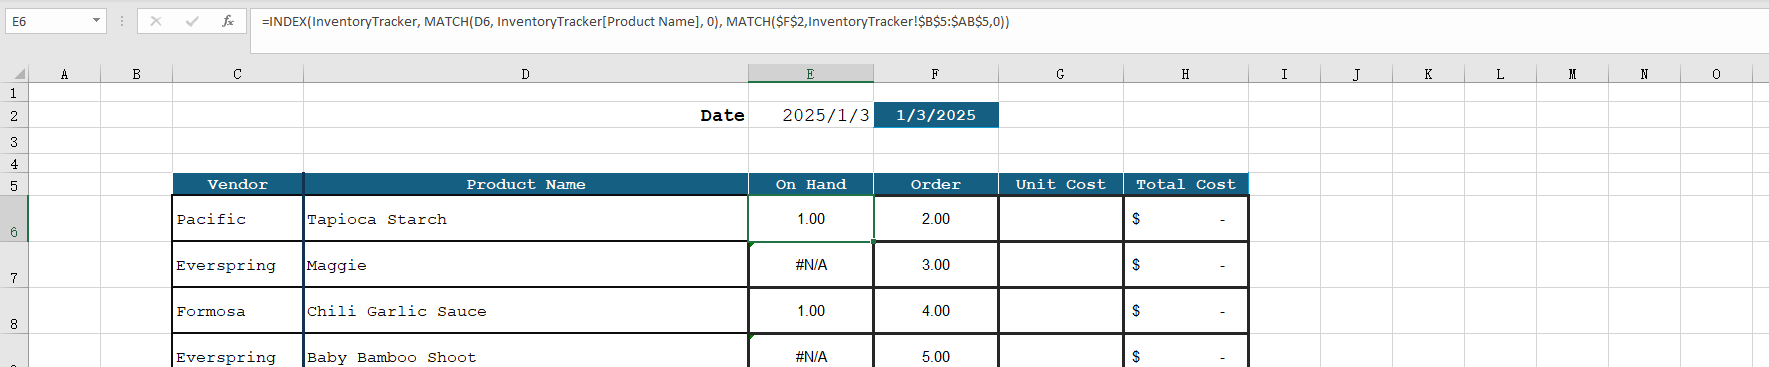Select the Chili Garlic Sauce cell
Screen dimensions: 1769x367
click(x=525, y=310)
